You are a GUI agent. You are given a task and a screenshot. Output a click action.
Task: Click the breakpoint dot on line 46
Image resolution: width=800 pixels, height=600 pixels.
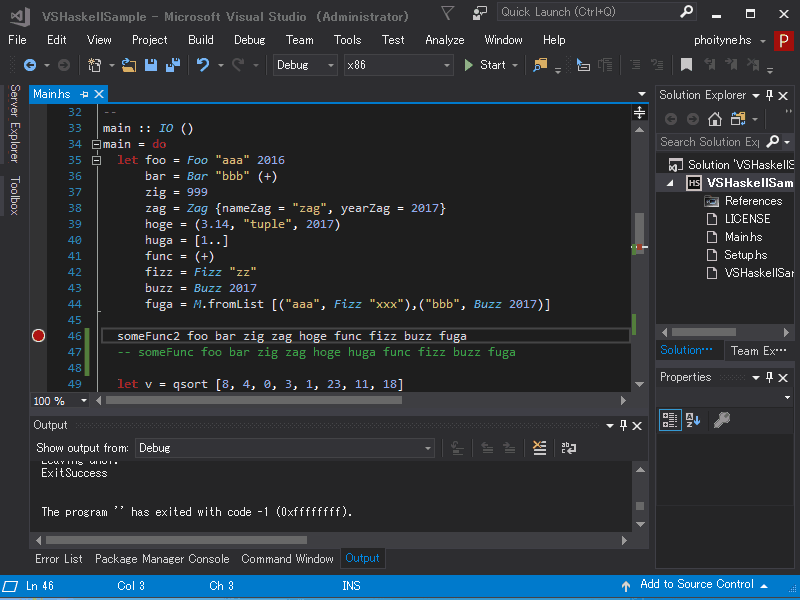tap(38, 336)
